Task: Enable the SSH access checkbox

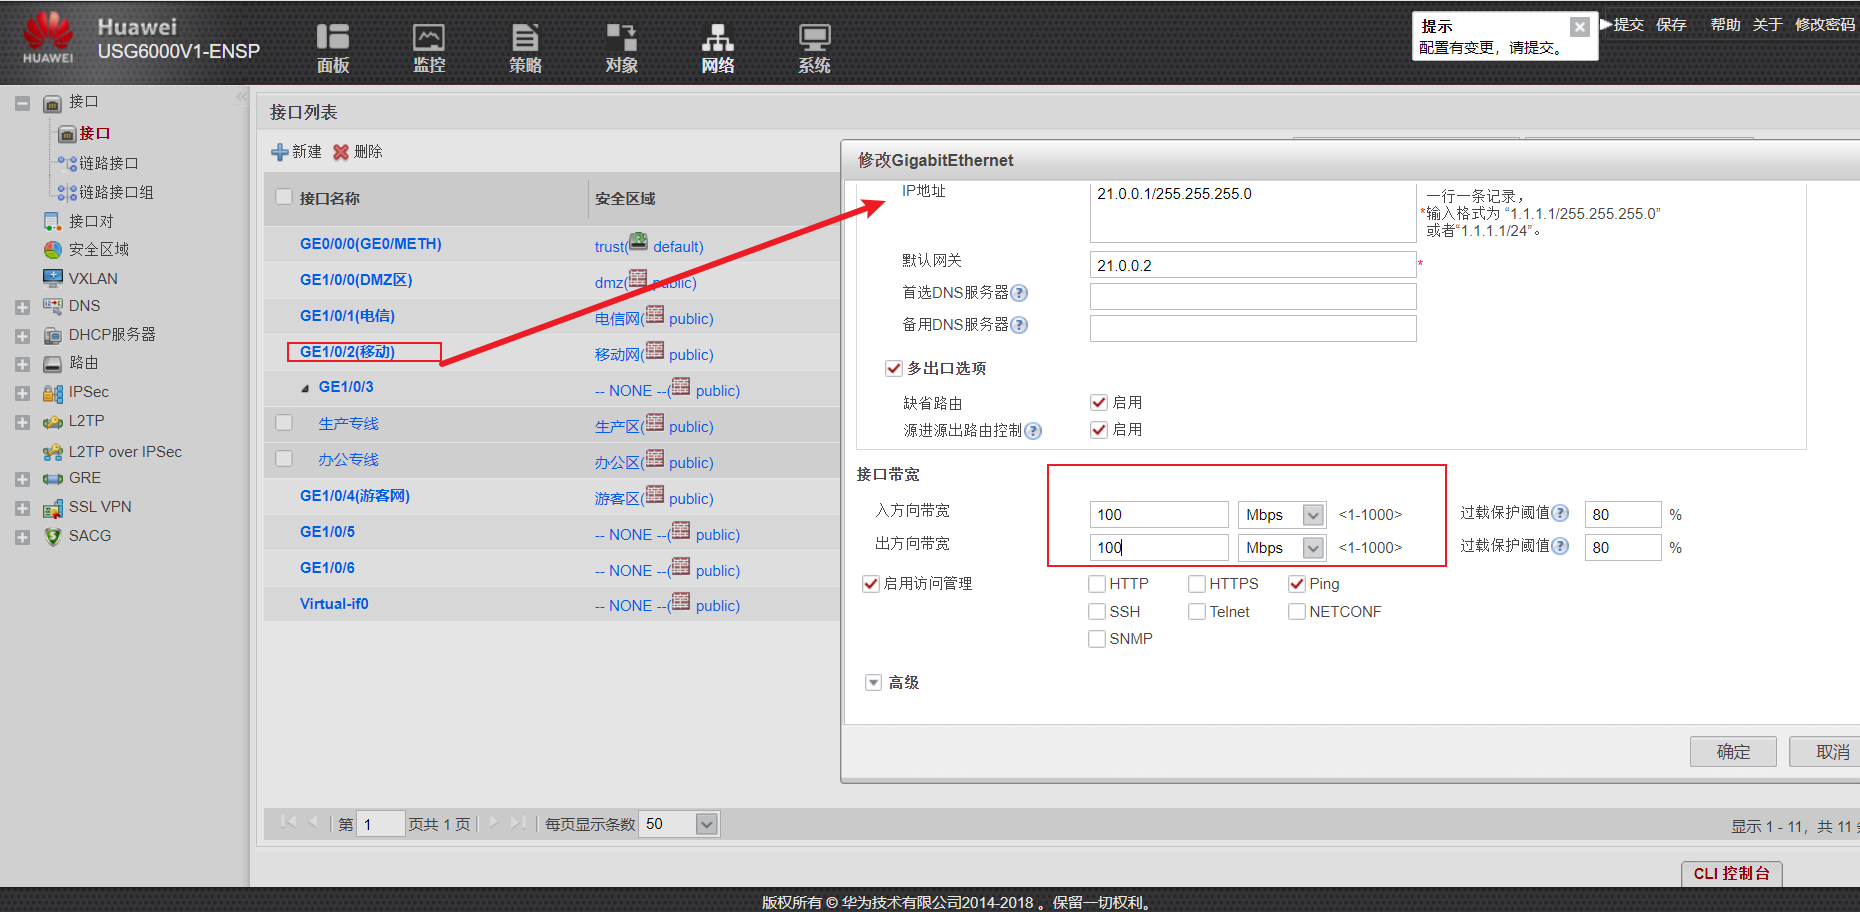Action: click(1097, 611)
